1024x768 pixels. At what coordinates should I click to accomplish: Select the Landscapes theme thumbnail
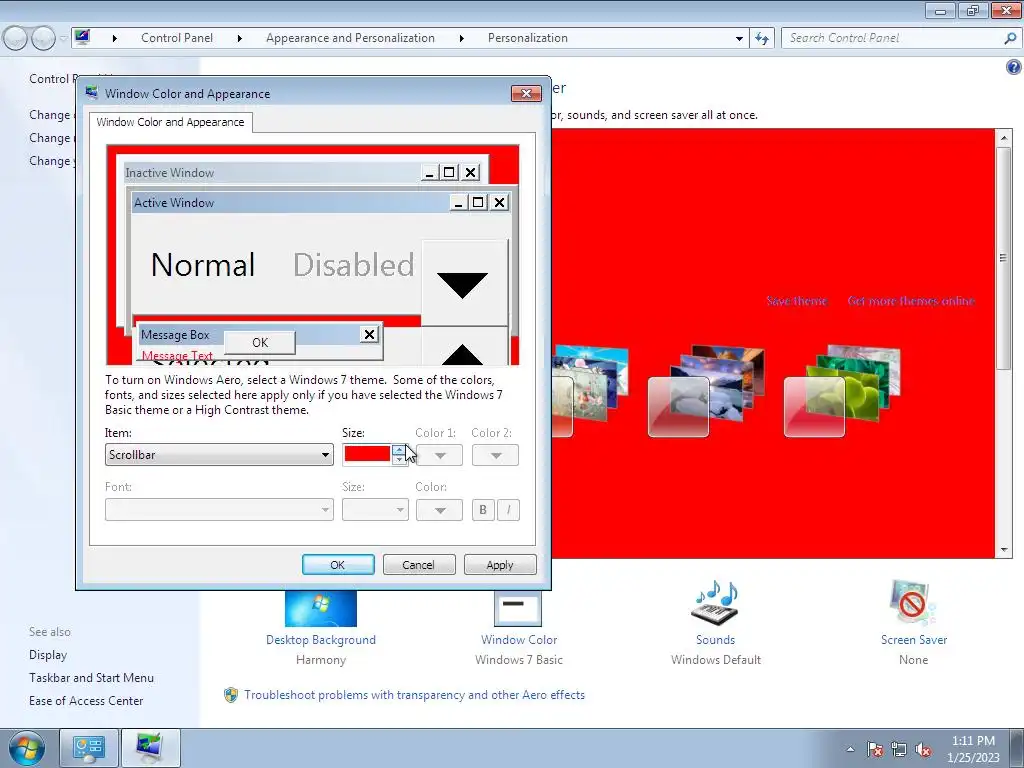coord(705,391)
